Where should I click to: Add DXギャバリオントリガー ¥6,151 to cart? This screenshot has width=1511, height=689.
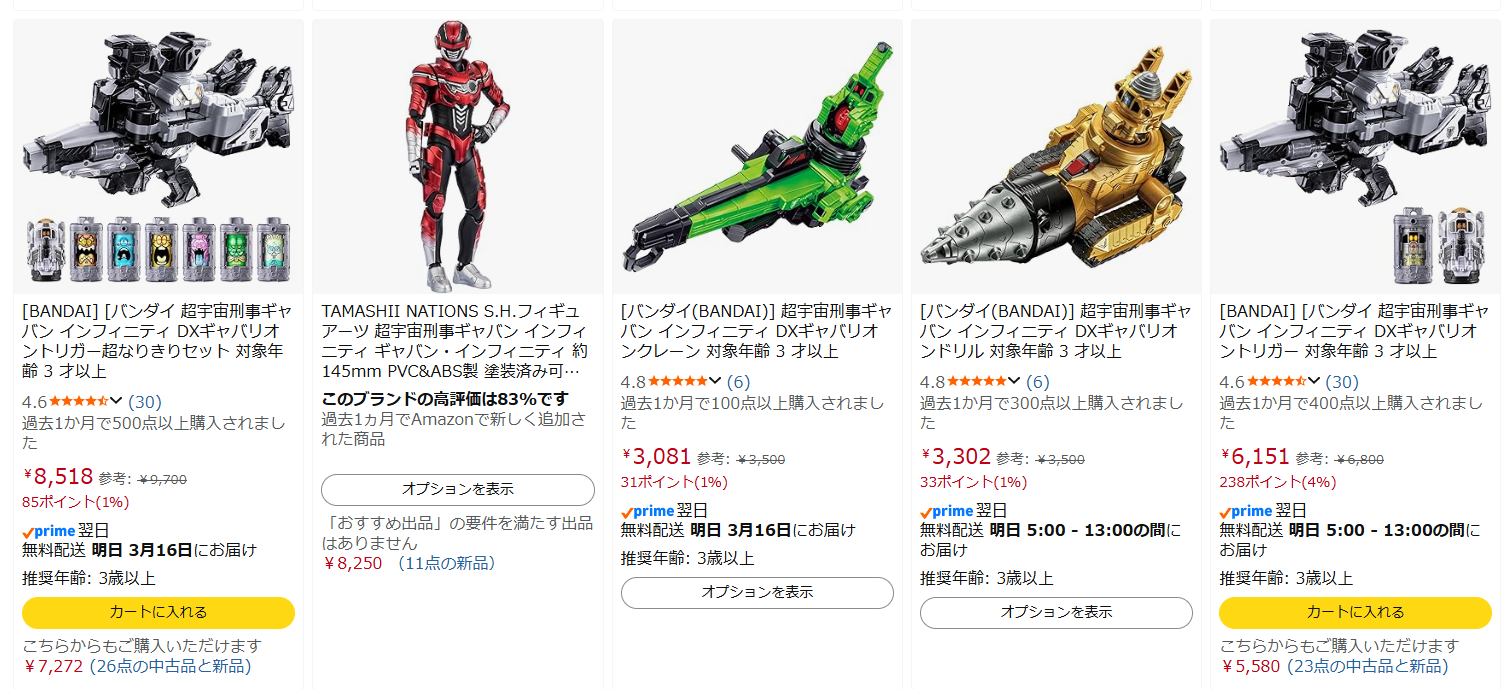[x=1355, y=613]
